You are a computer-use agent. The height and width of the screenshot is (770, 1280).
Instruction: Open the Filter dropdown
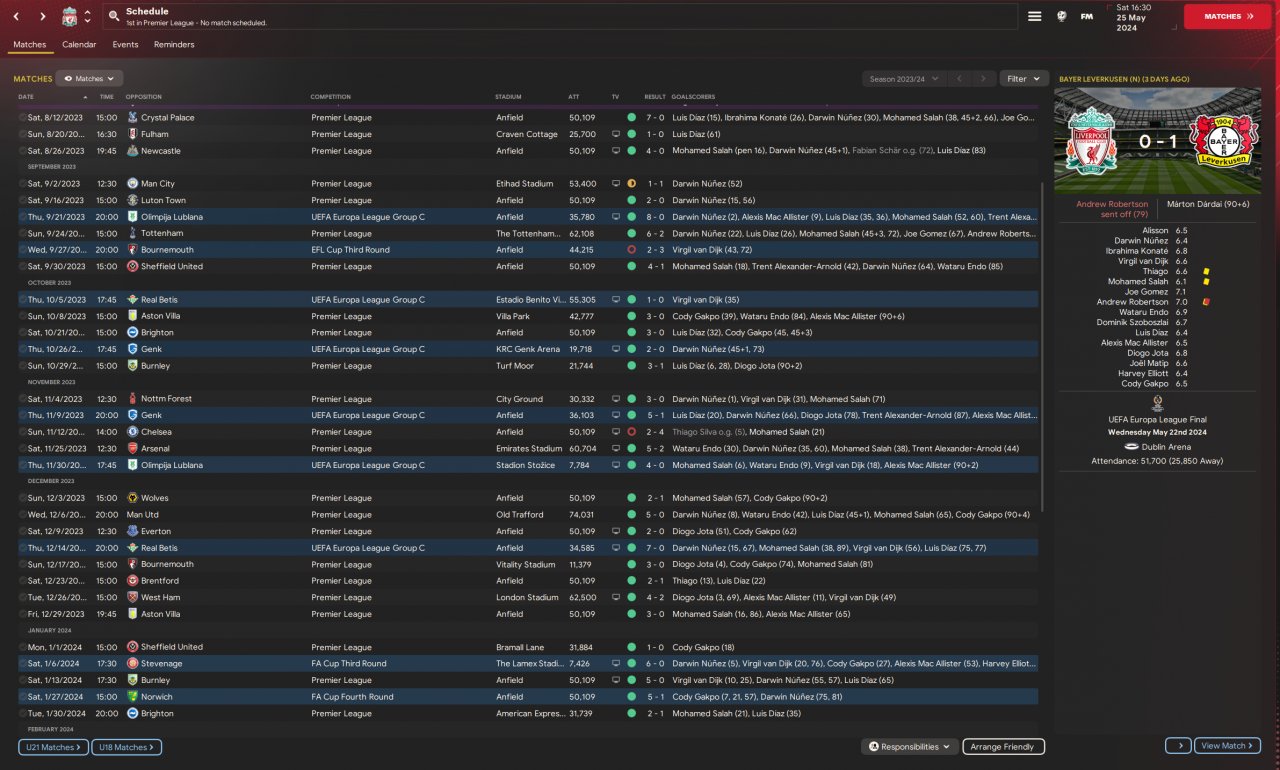coord(1023,78)
